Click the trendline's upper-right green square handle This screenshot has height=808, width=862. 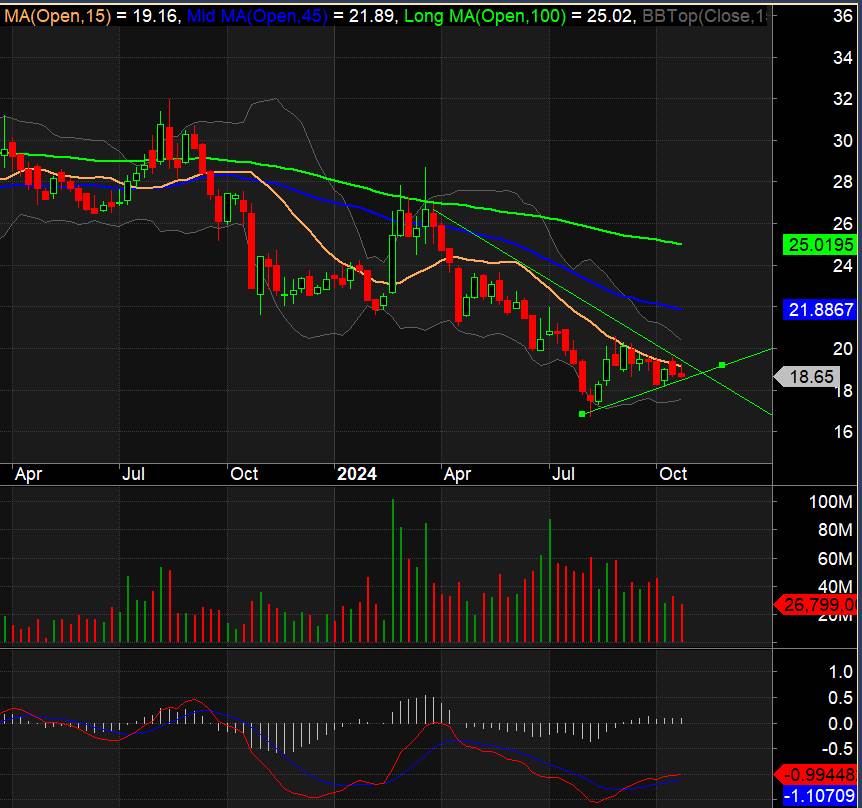tap(723, 364)
